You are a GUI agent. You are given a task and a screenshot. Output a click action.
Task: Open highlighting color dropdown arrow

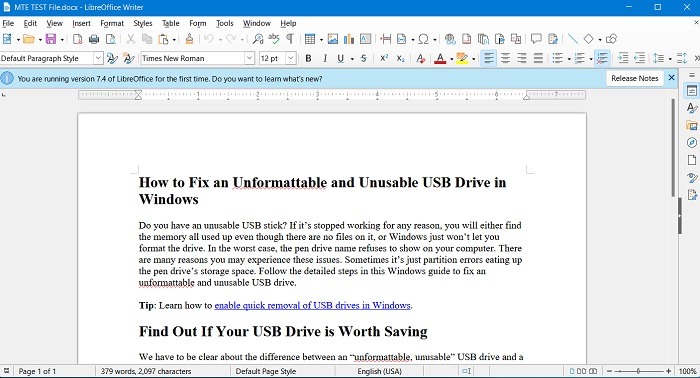474,59
